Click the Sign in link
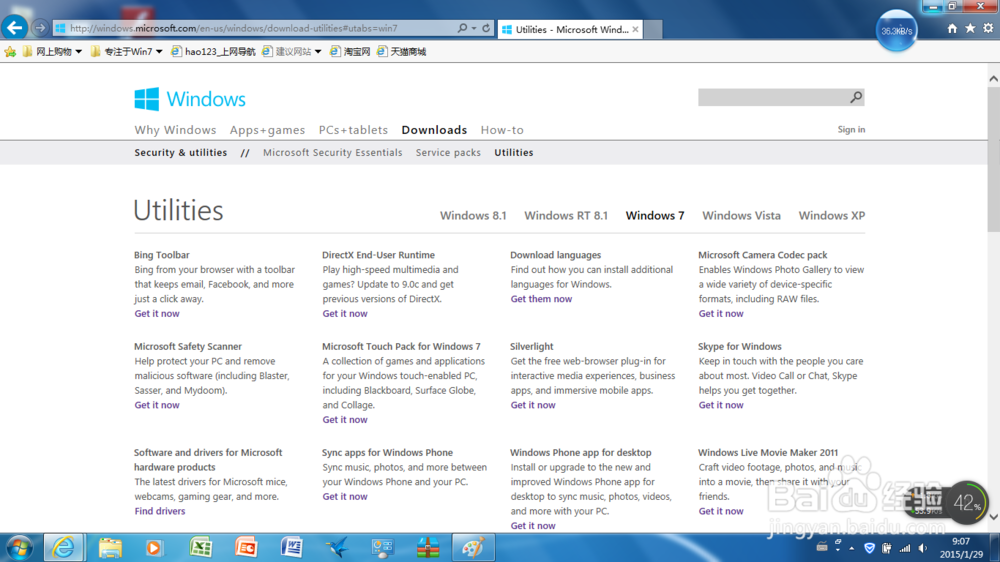Screen dimensions: 1000x562 pyautogui.click(x=851, y=129)
